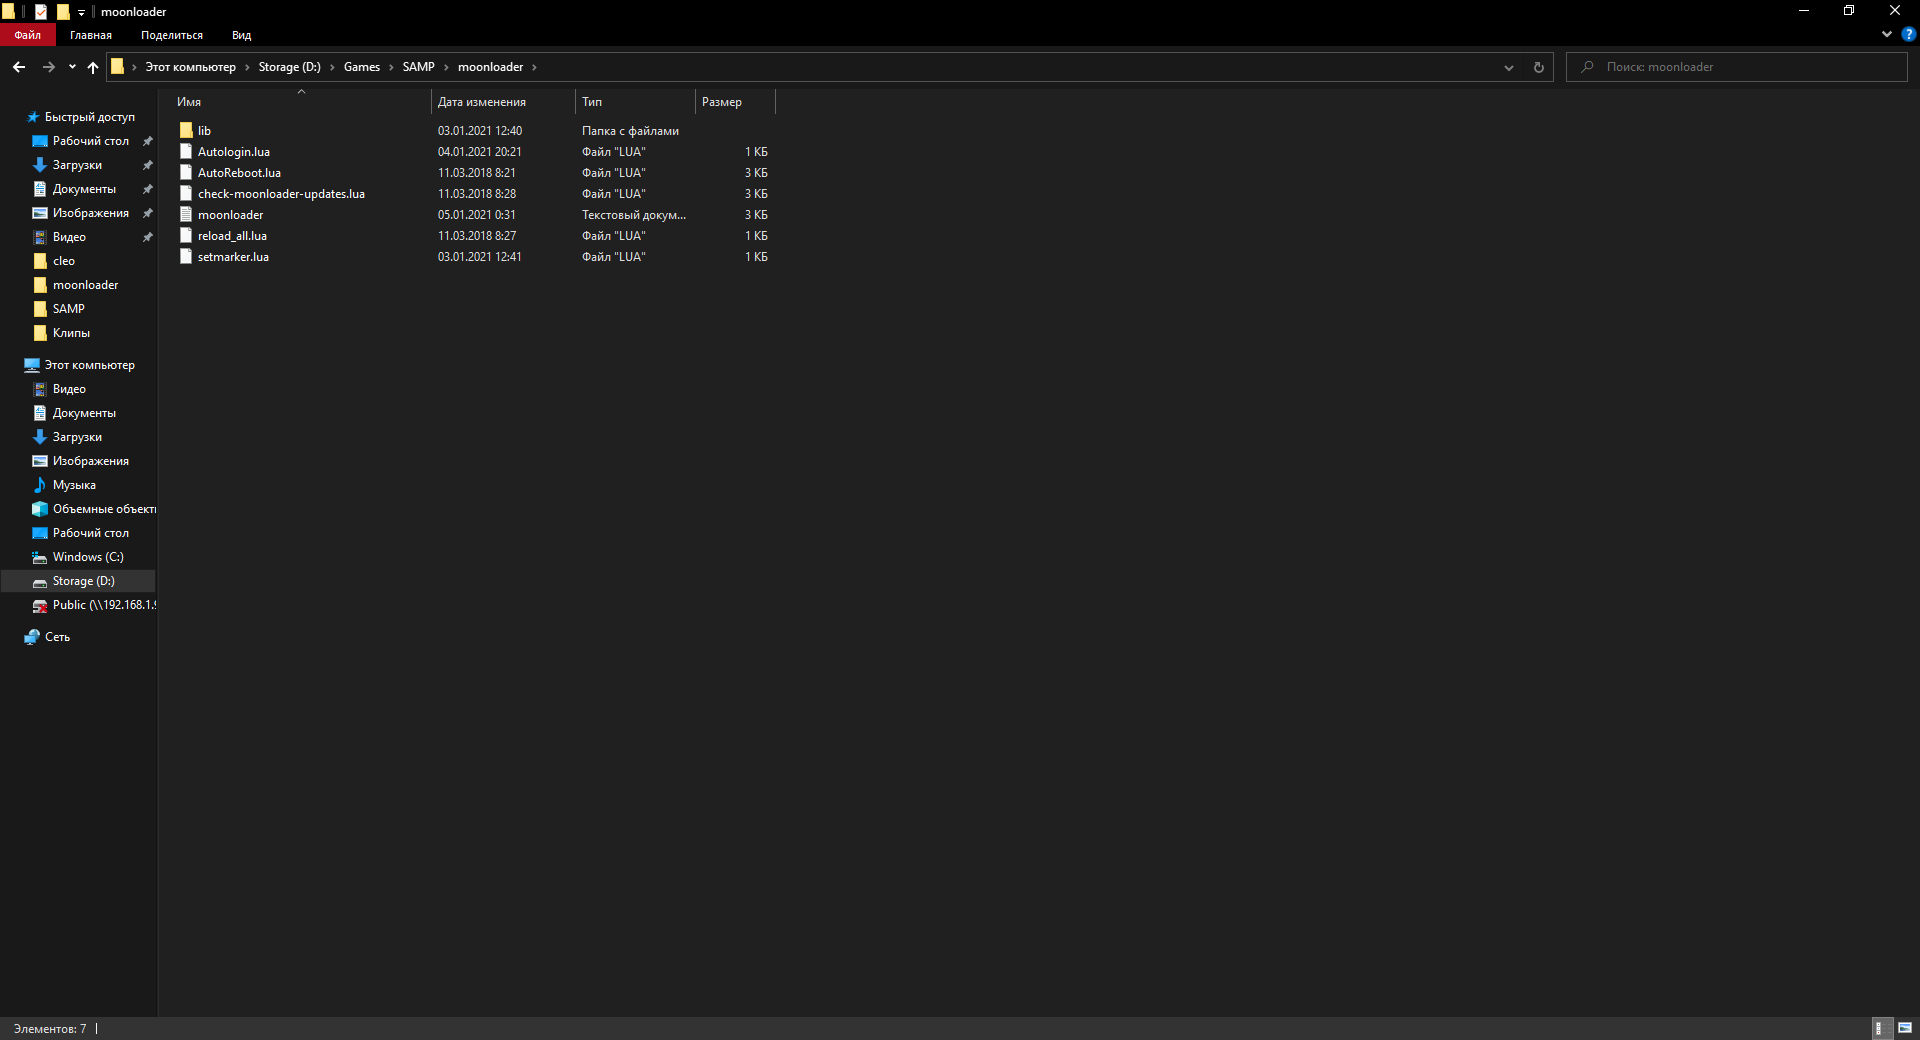Navigate to Games in the breadcrumb path
Image resolution: width=1920 pixels, height=1040 pixels.
click(x=361, y=67)
